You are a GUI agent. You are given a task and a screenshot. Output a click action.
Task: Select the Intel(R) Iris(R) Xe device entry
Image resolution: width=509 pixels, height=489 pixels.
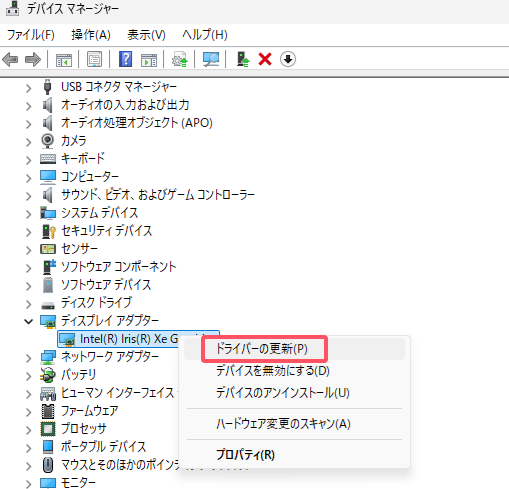tap(129, 339)
